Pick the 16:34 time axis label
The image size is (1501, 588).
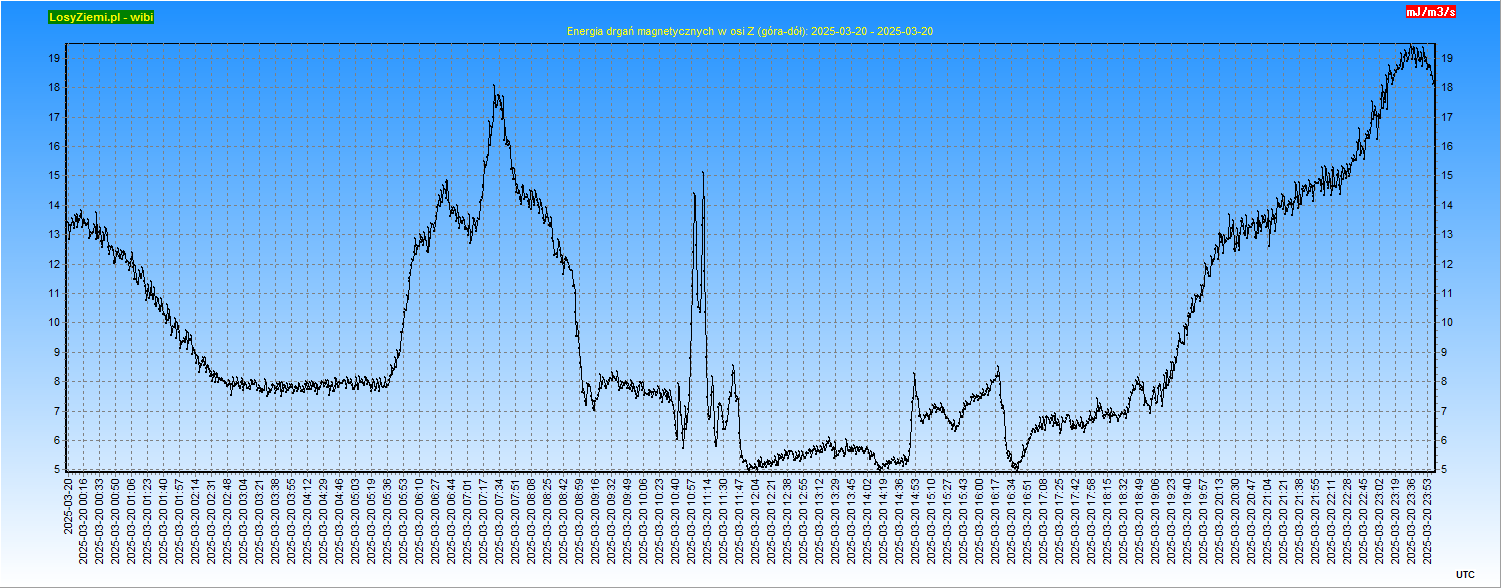coord(1011,520)
